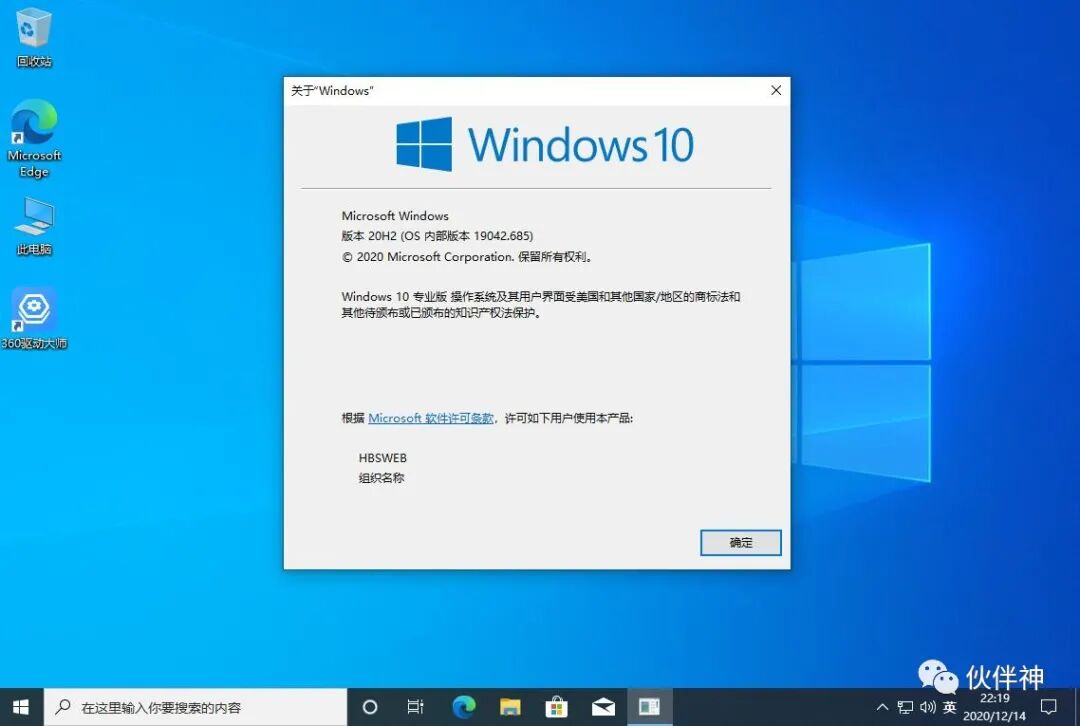Open the Recycle Bin desktop icon

(34, 38)
